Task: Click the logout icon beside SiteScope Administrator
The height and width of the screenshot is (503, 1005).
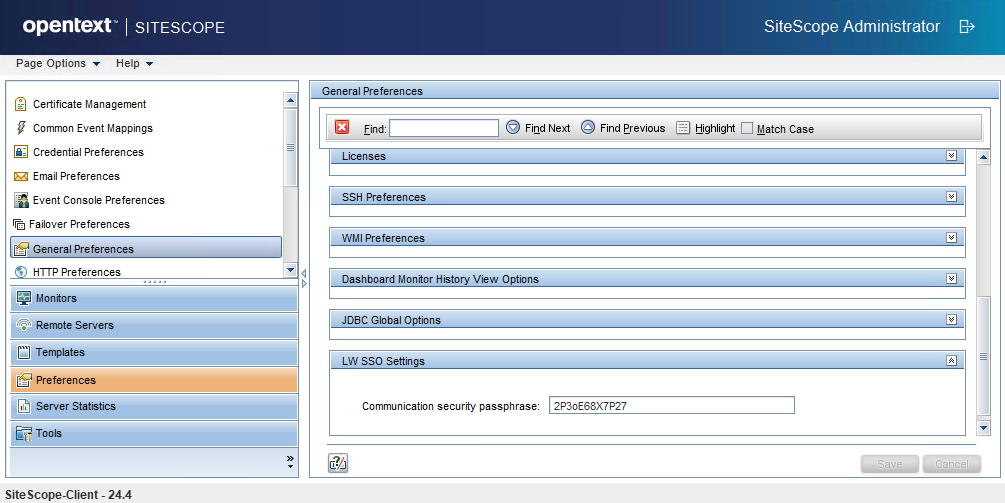Action: click(x=967, y=27)
